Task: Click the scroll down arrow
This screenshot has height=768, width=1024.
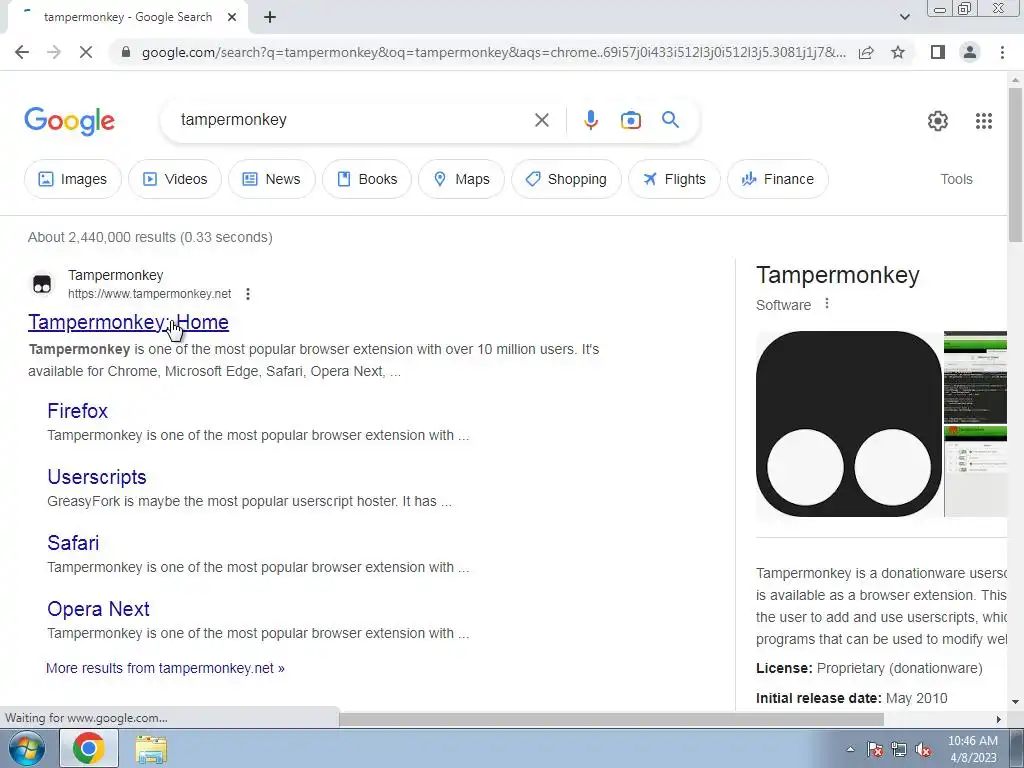Action: (x=1015, y=702)
